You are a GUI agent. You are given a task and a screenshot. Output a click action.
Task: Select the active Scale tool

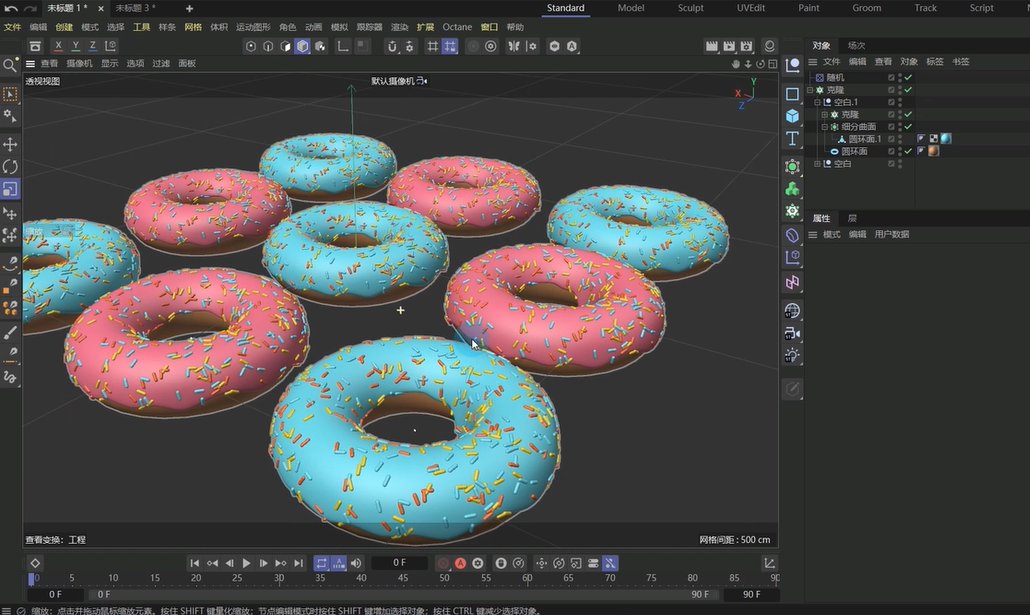click(x=10, y=189)
